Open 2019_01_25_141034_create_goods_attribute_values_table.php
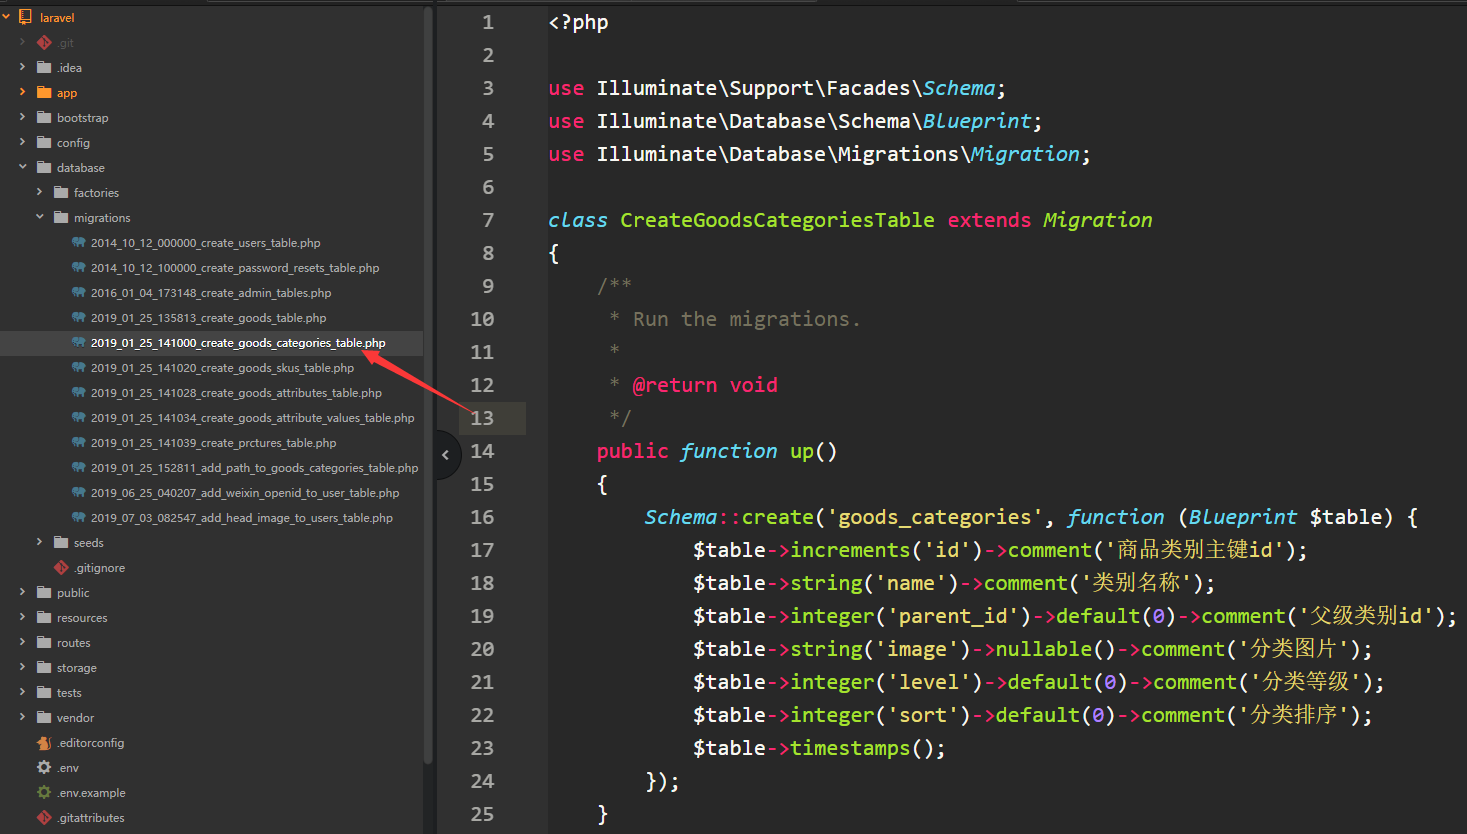Viewport: 1467px width, 834px height. point(252,418)
